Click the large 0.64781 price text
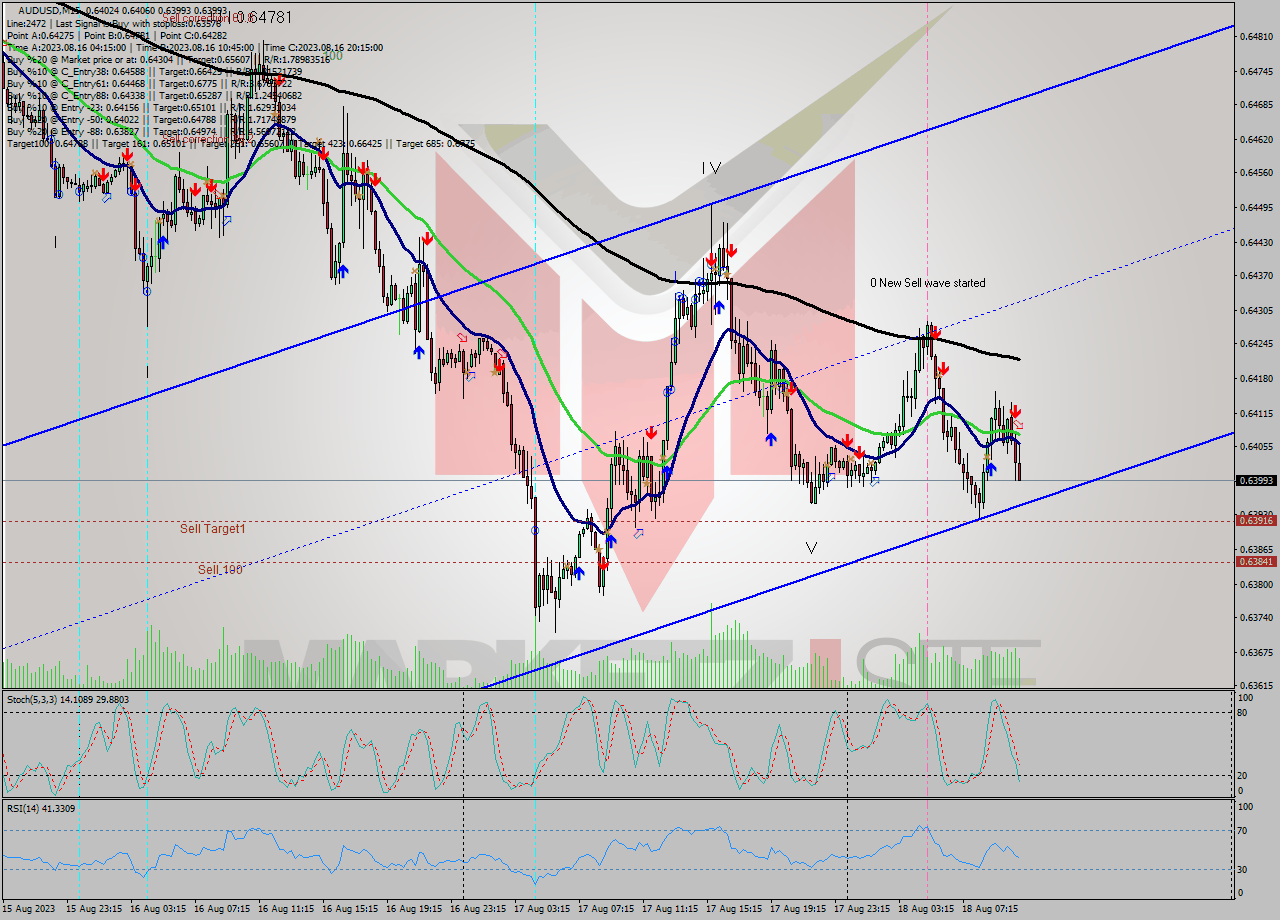 [x=265, y=16]
